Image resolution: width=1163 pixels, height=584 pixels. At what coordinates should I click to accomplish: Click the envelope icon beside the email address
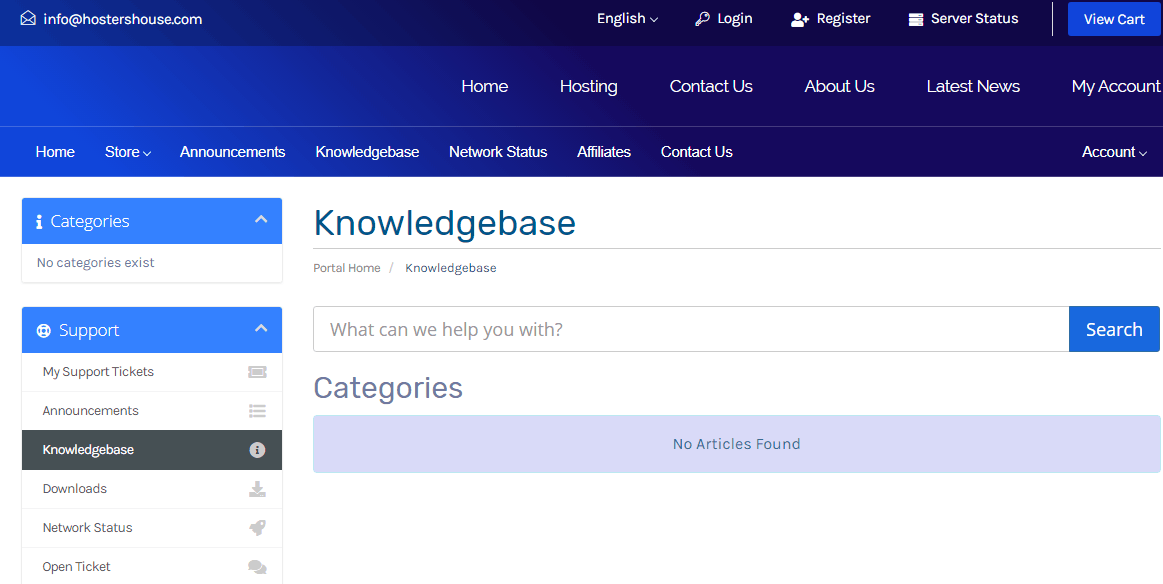(28, 19)
